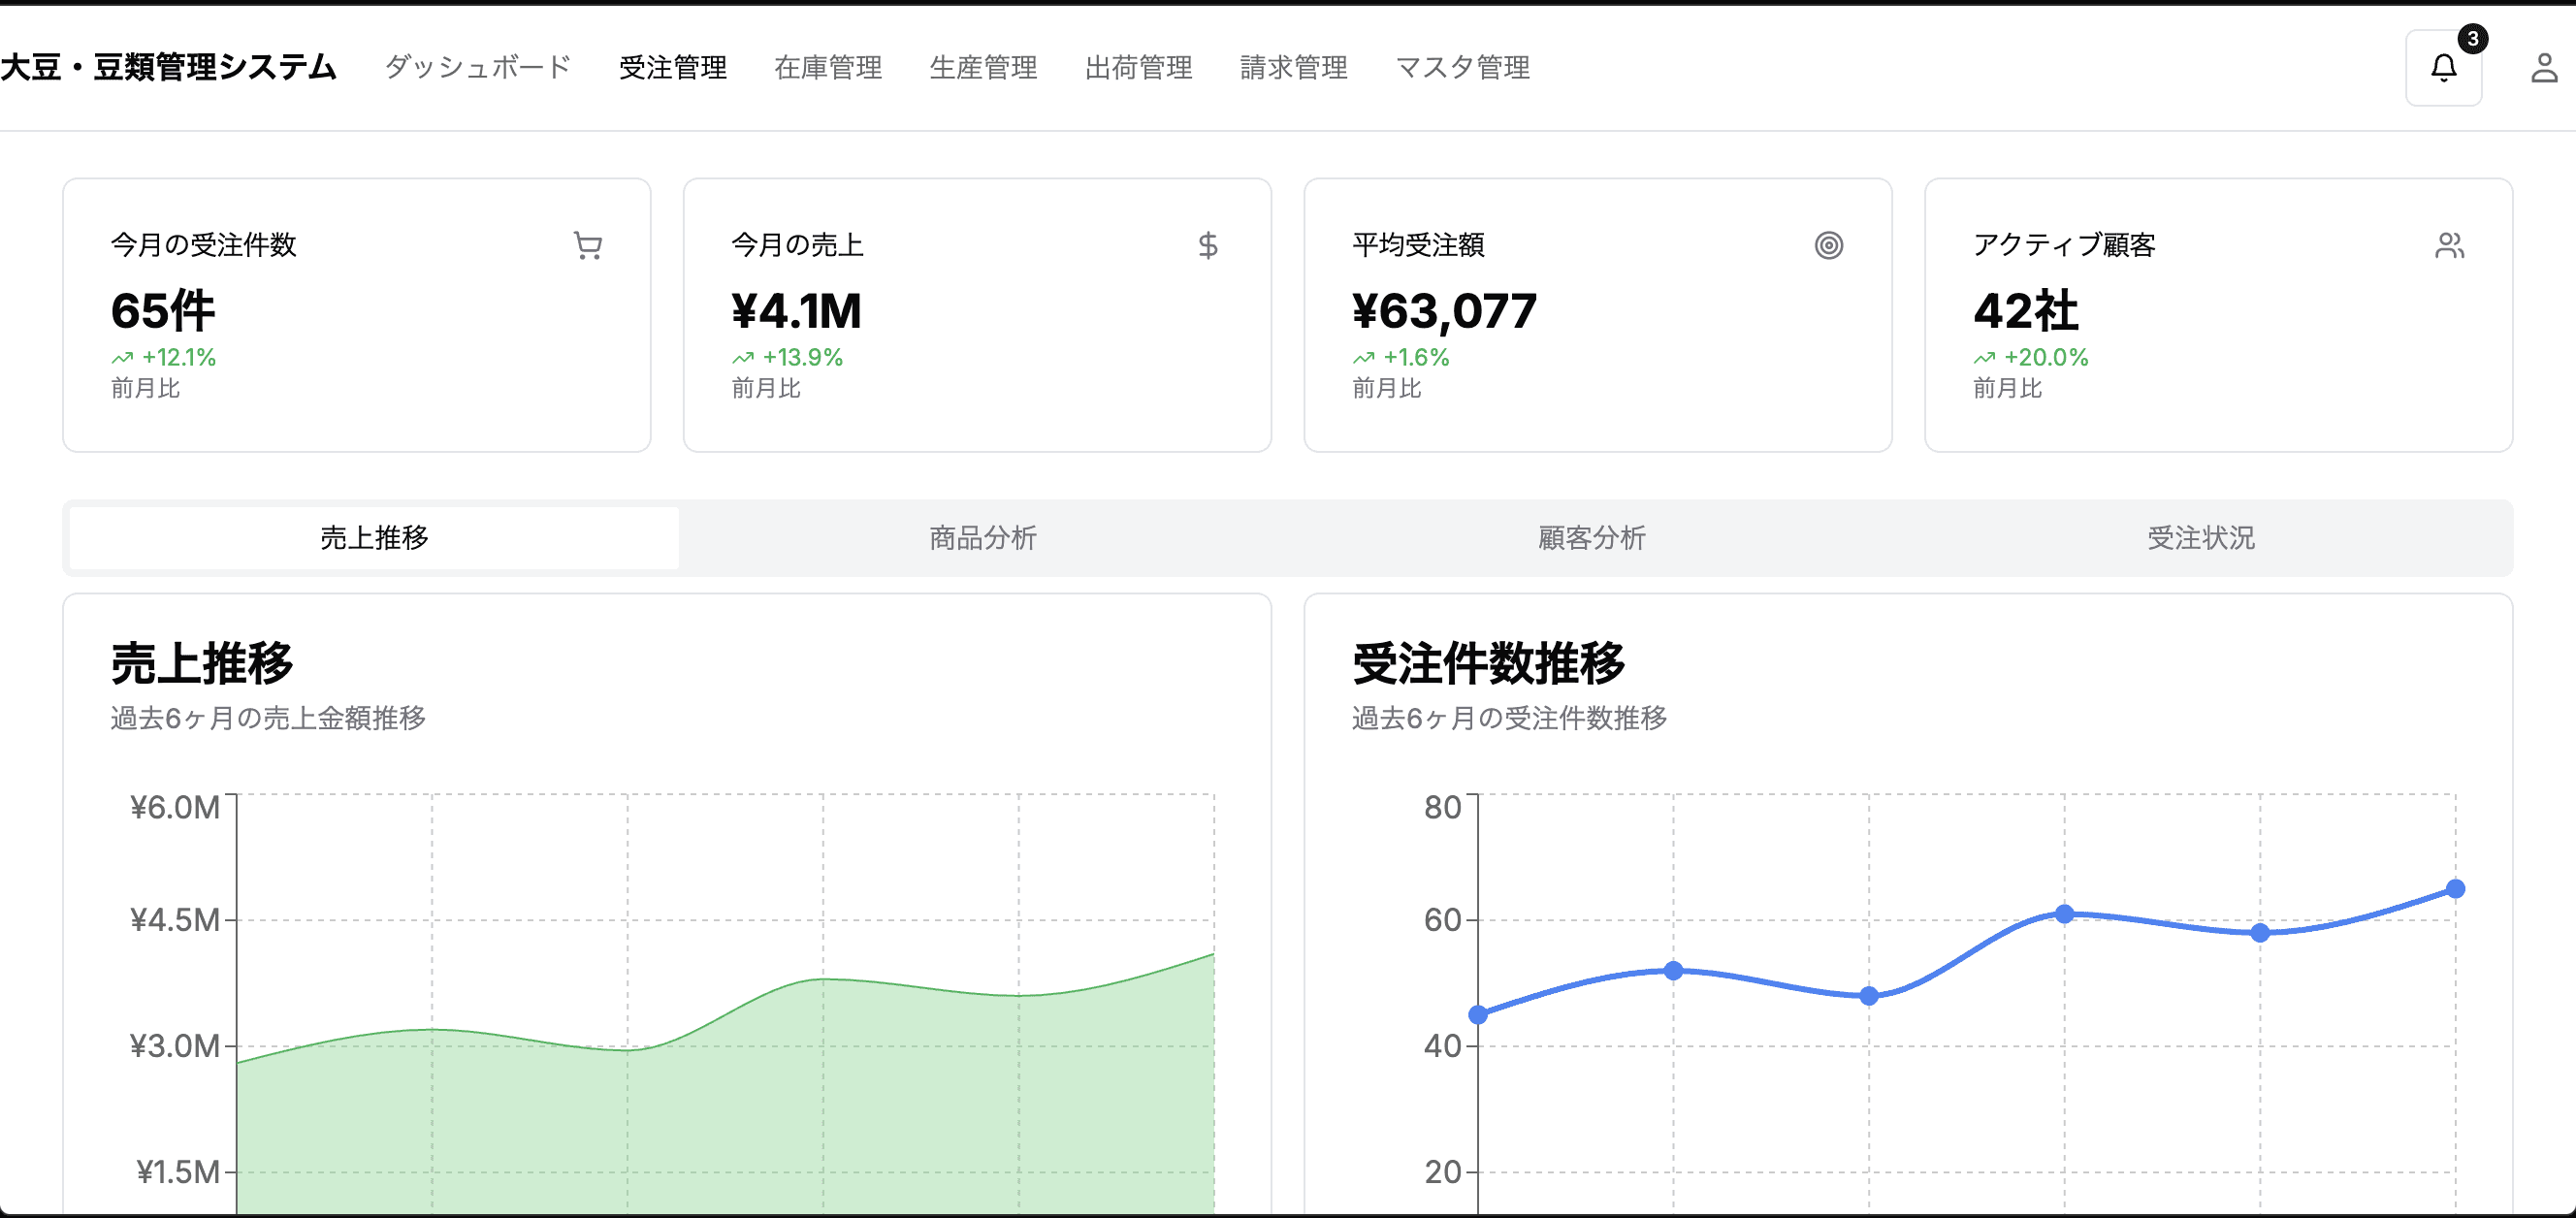Click the target icon in 平均受注額 card
Screen dimensions: 2576x1218
pos(1829,245)
